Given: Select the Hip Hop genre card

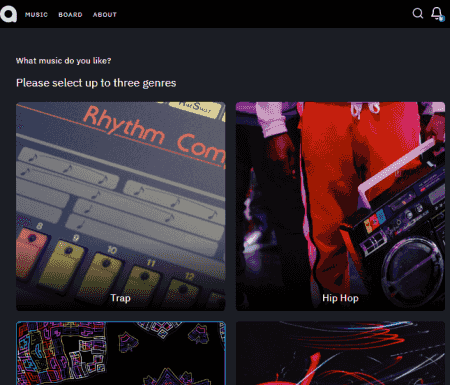Looking at the screenshot, I should click(340, 206).
